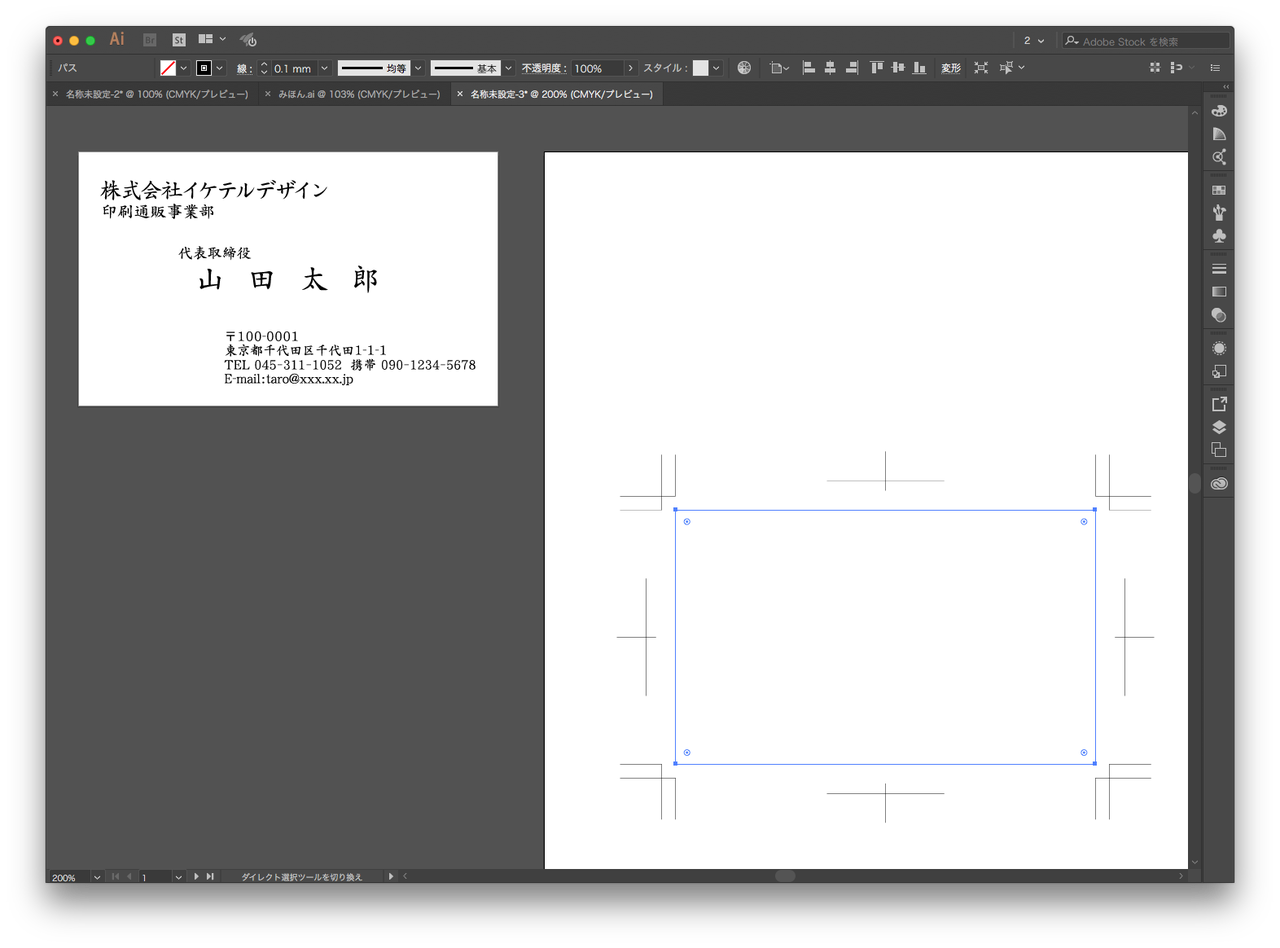Screen dimensions: 1280x948
Task: Click stroke weight stepper arrows
Action: point(264,68)
